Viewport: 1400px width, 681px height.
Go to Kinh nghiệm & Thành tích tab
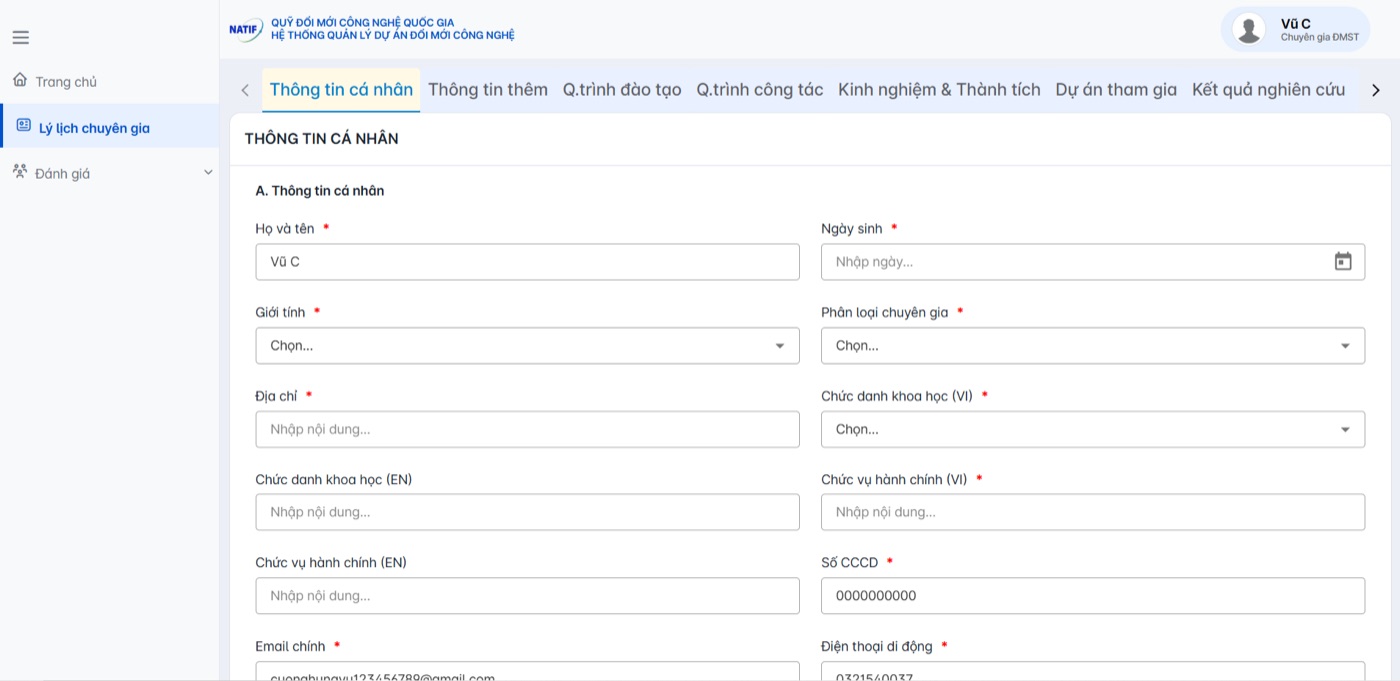coord(939,90)
